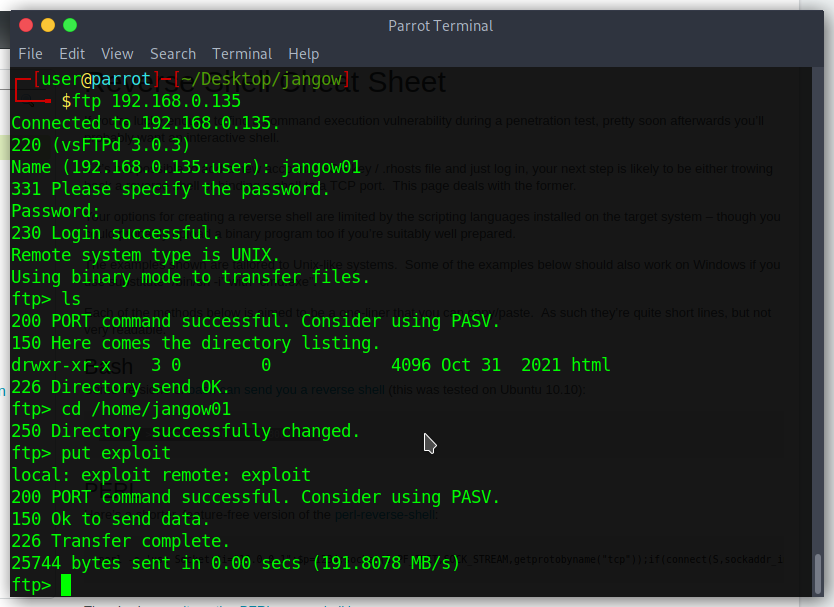Click the green block cursor at the prompt

coord(66,584)
